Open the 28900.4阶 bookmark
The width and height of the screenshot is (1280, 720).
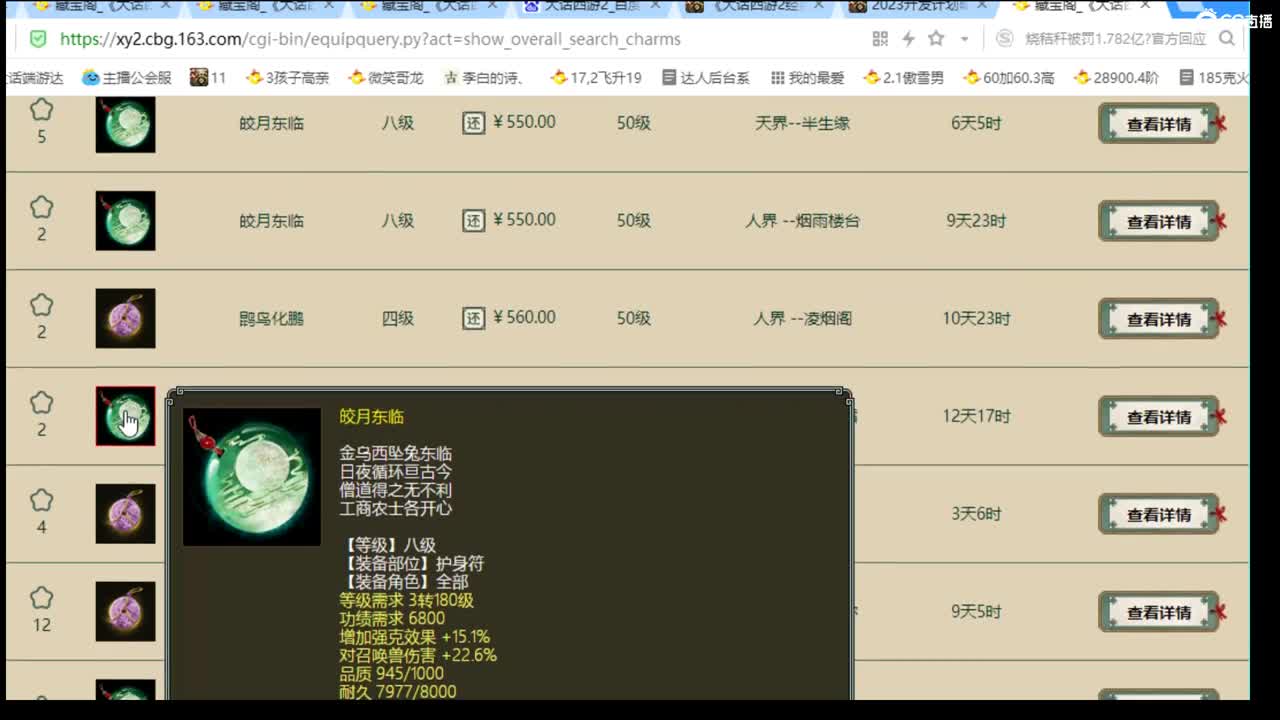click(x=1116, y=77)
